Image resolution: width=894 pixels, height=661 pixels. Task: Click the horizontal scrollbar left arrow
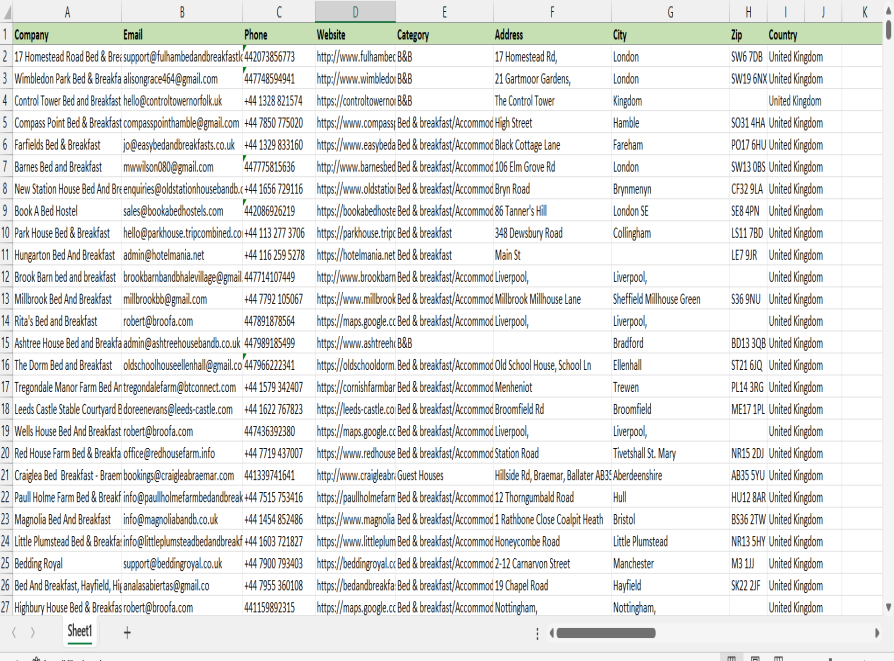pyautogui.click(x=549, y=633)
